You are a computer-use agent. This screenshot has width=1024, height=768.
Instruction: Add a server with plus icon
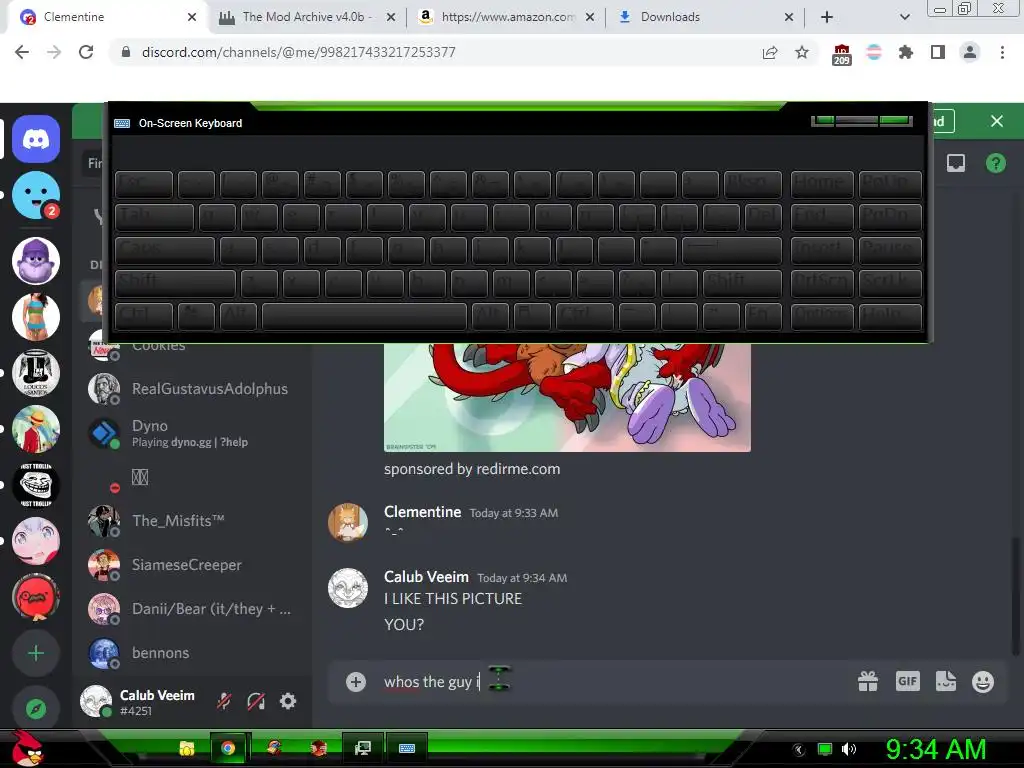coord(36,653)
